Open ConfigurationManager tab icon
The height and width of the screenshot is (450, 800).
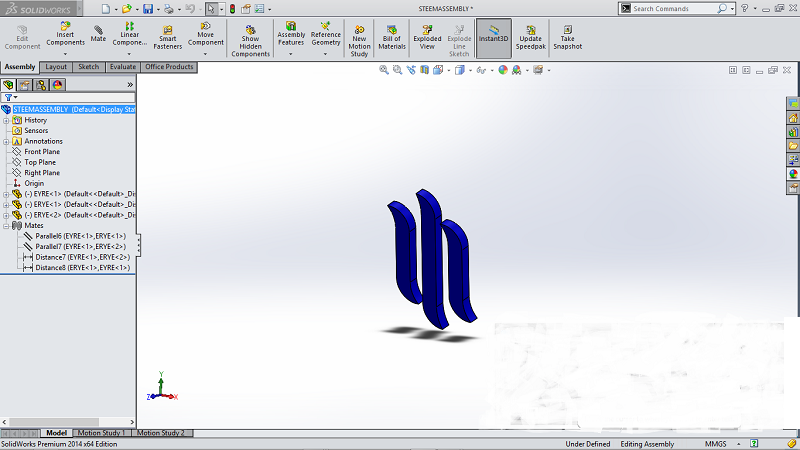tap(41, 85)
